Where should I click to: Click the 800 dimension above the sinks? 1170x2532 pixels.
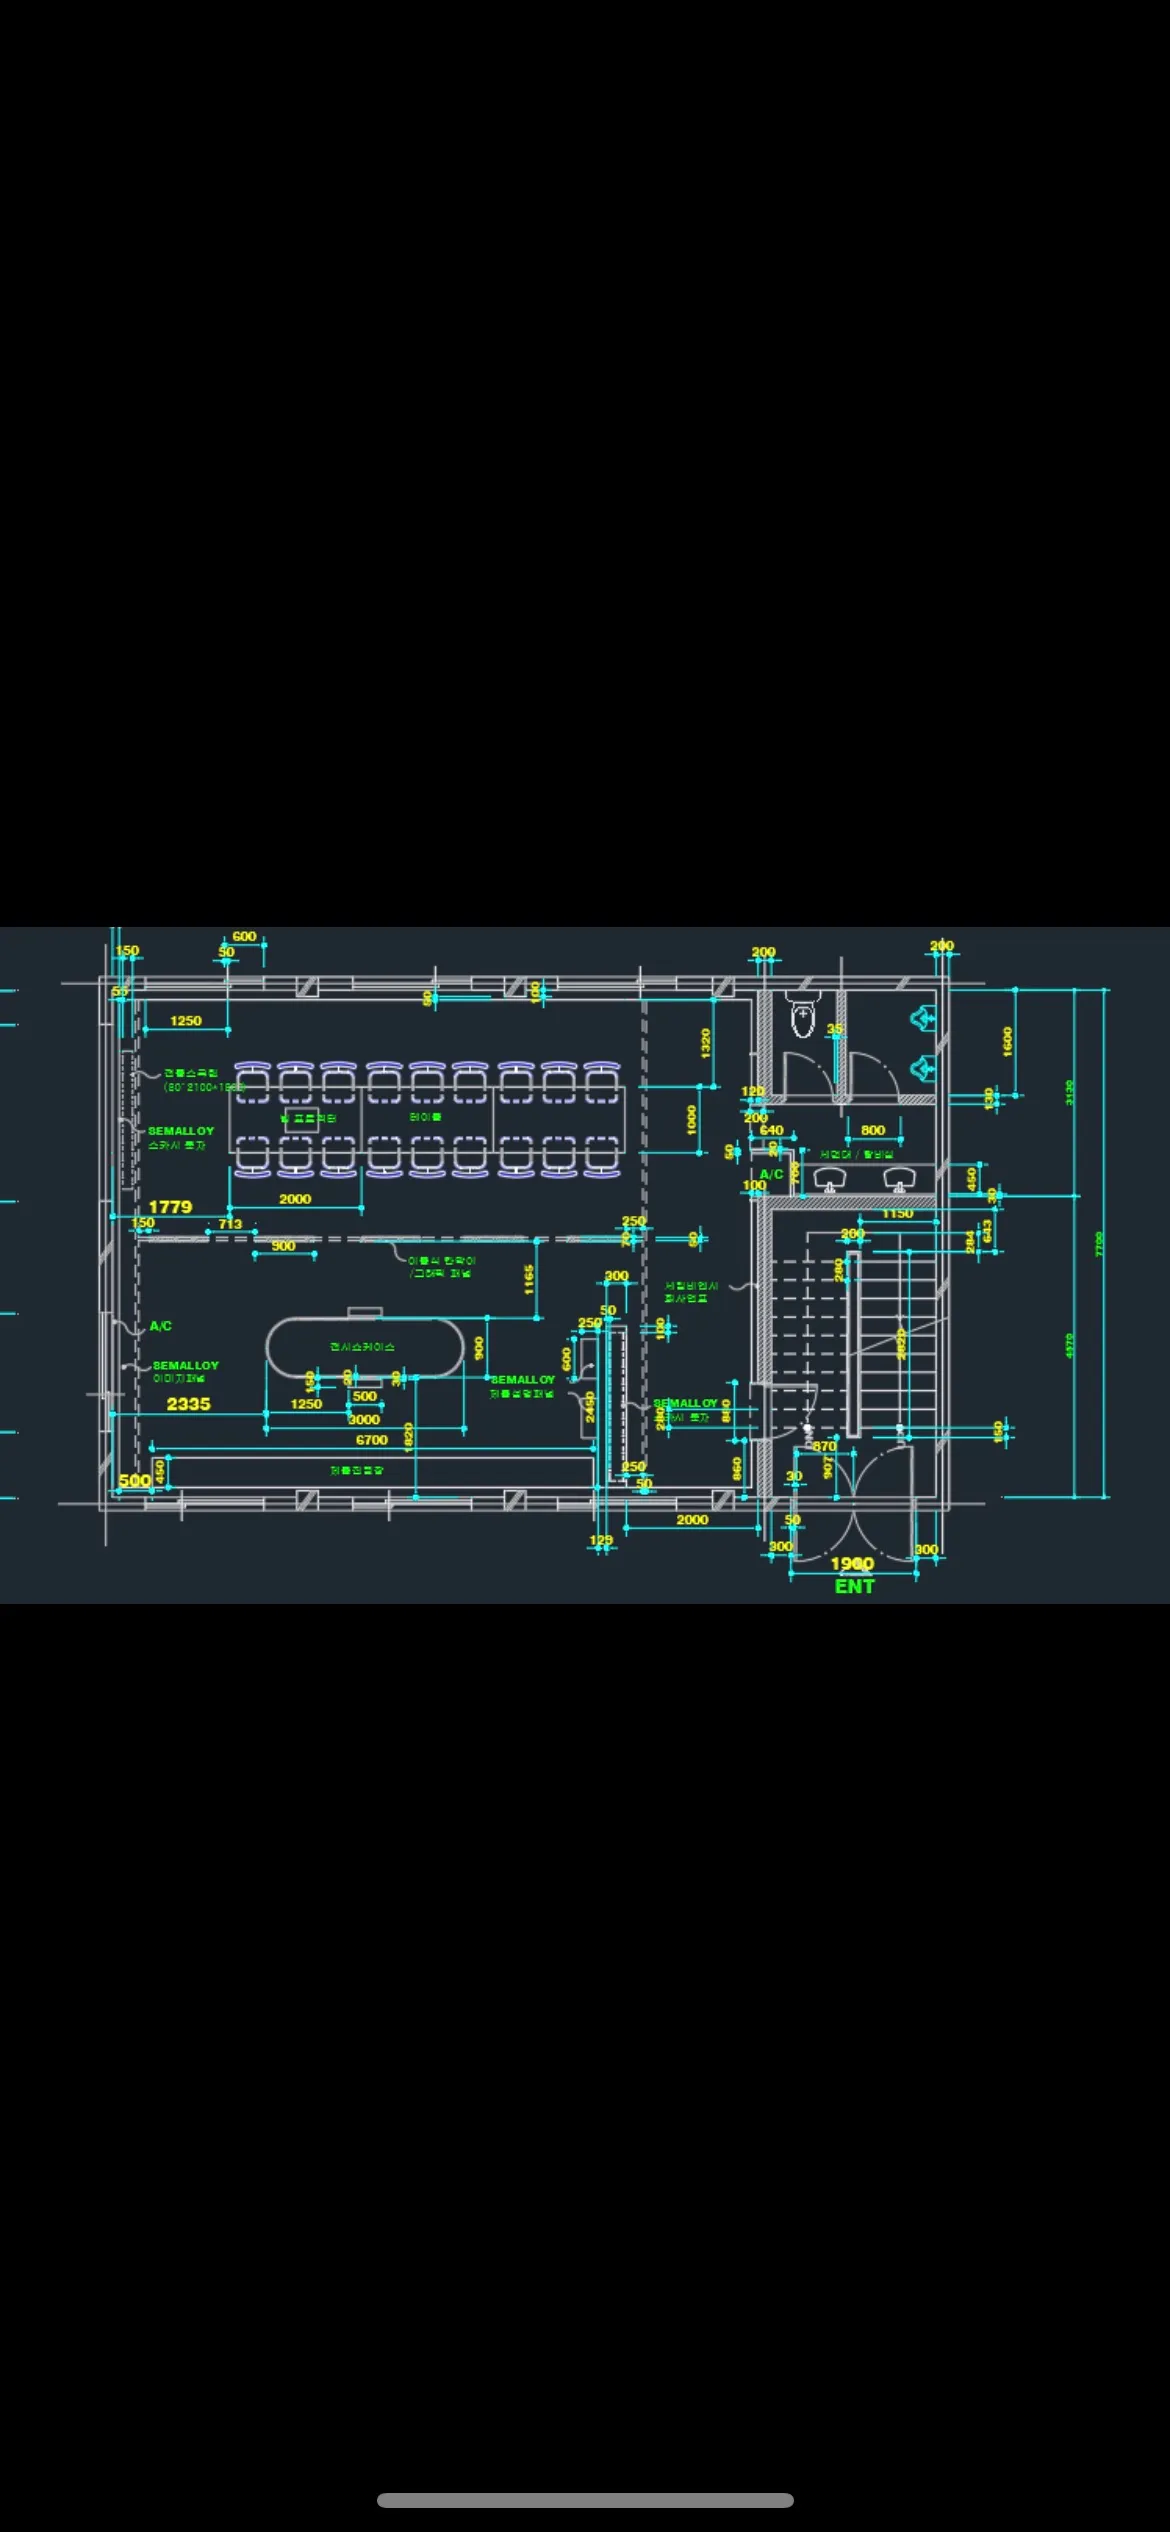873,1130
